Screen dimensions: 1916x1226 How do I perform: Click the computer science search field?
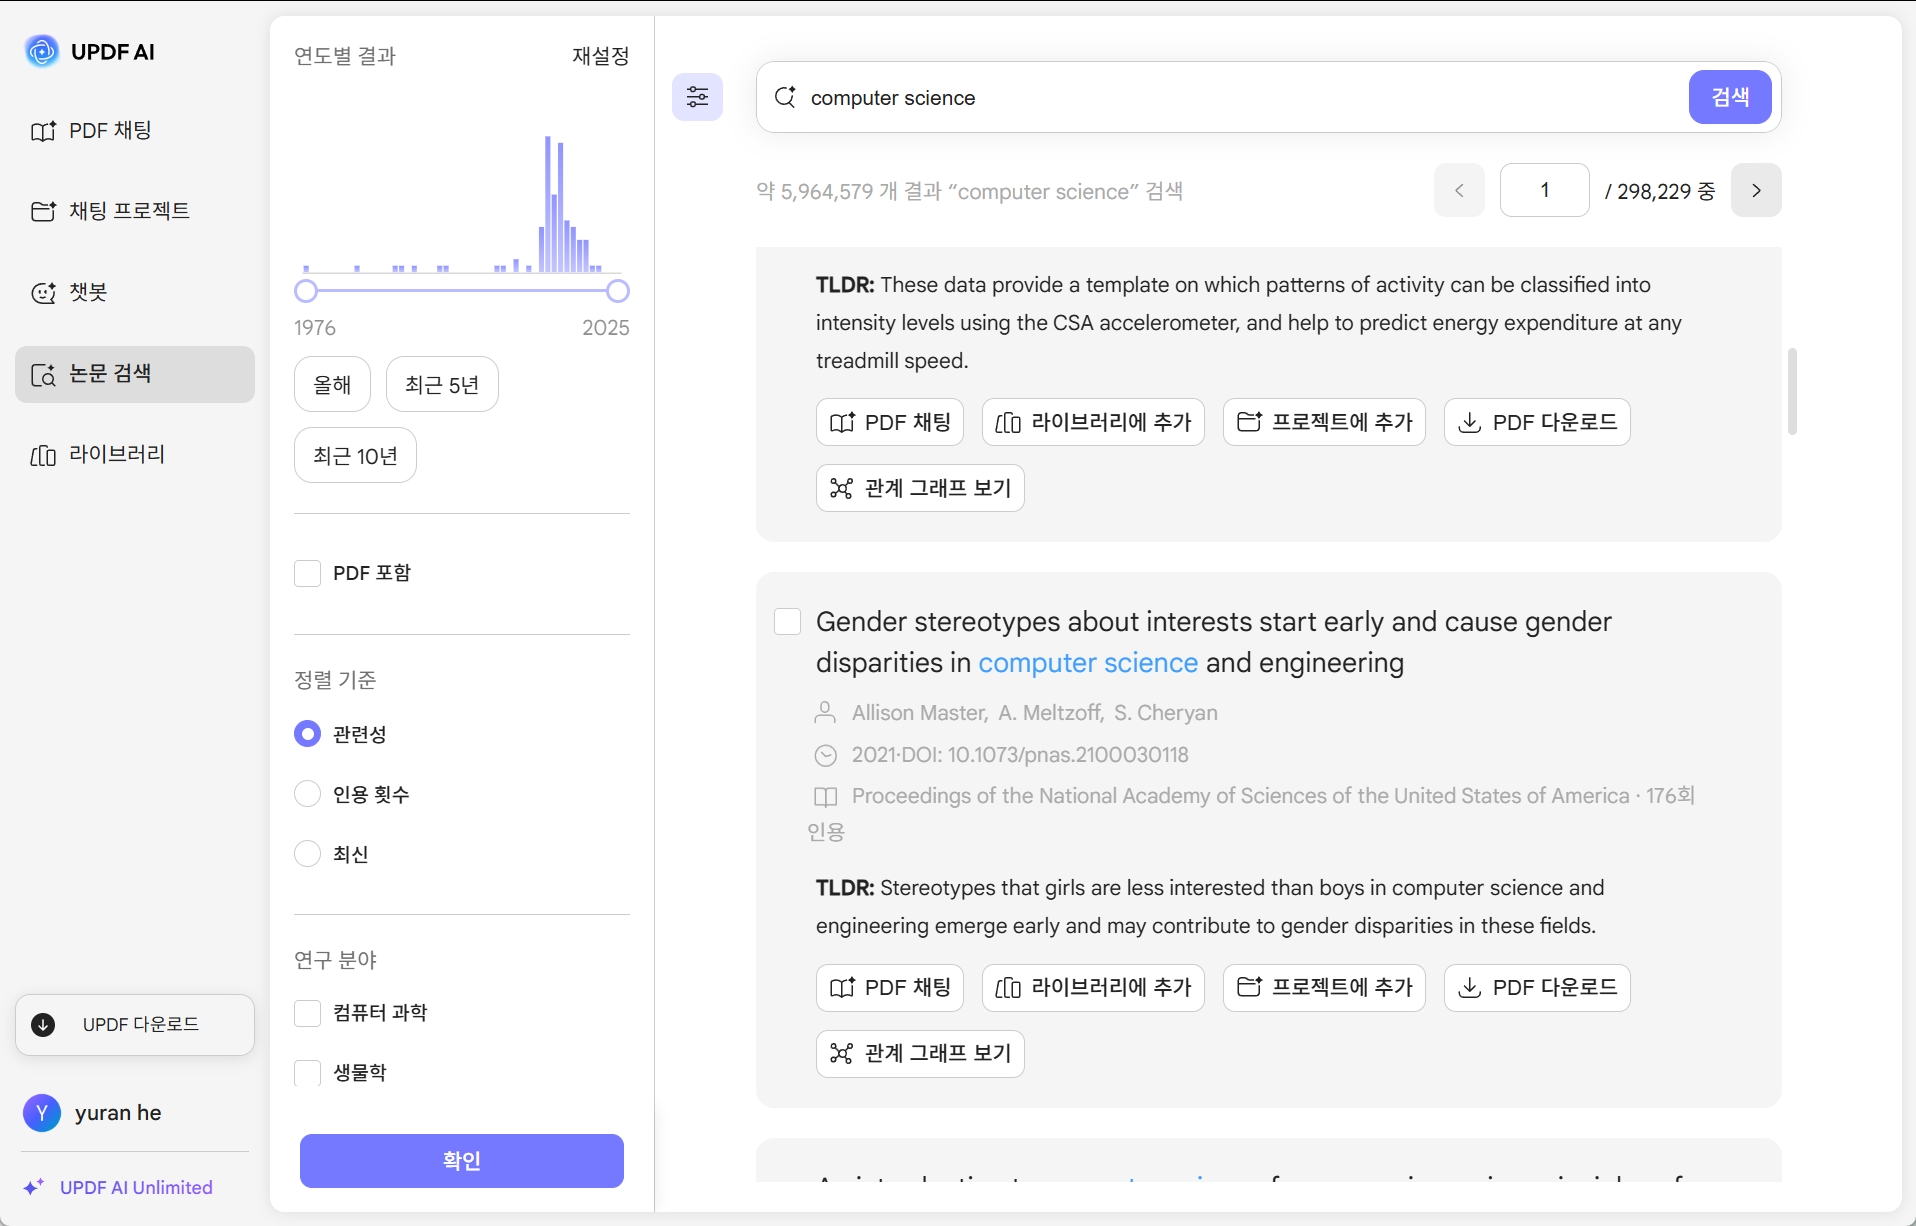1240,98
